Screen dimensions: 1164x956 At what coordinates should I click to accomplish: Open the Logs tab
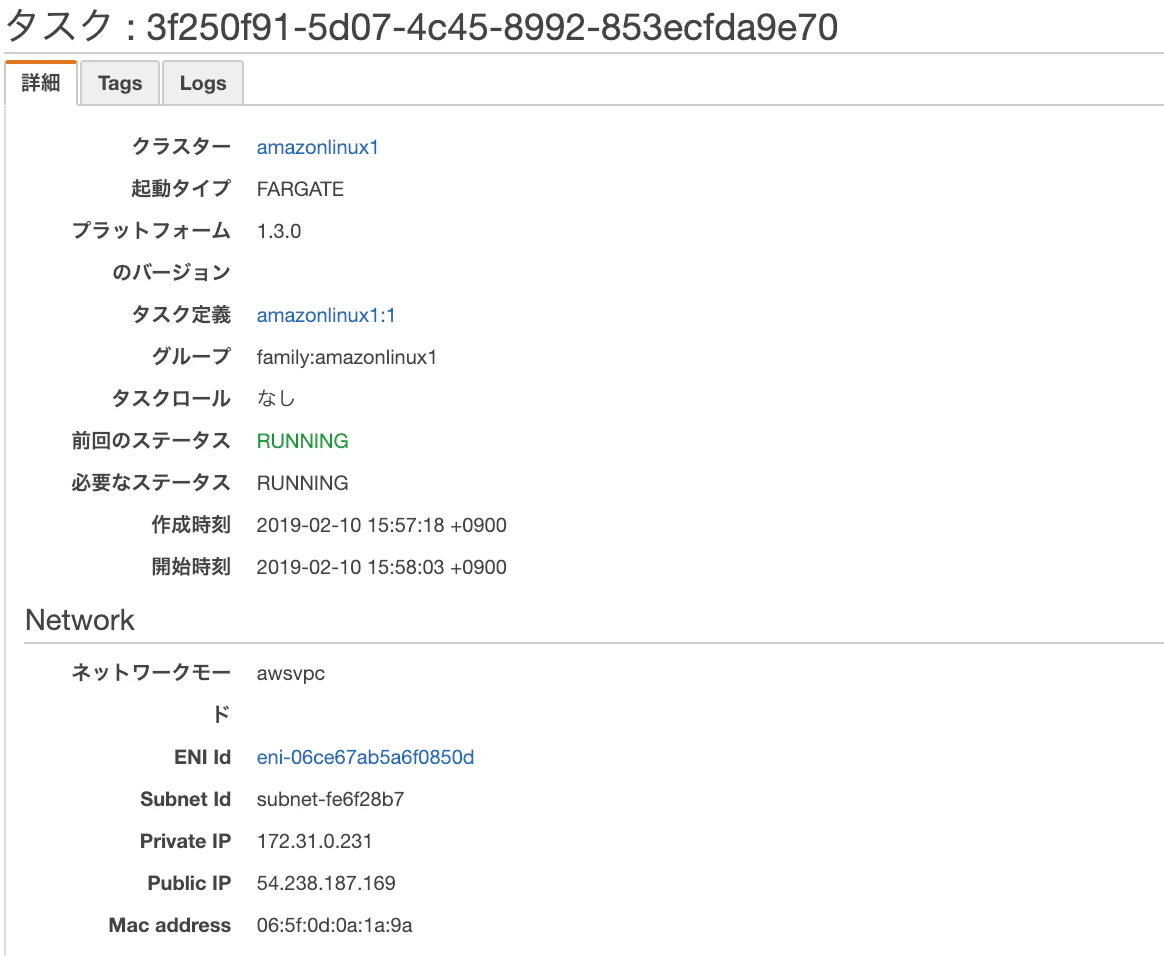coord(203,82)
